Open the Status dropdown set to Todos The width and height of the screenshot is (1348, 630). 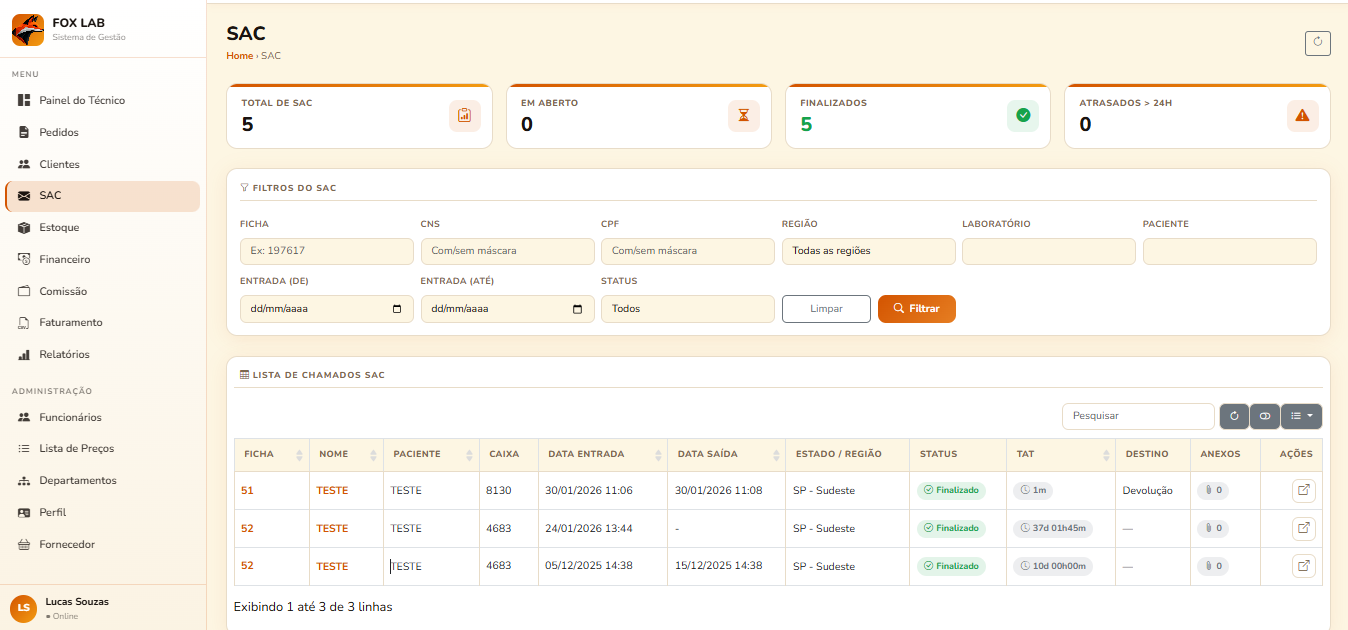687,309
